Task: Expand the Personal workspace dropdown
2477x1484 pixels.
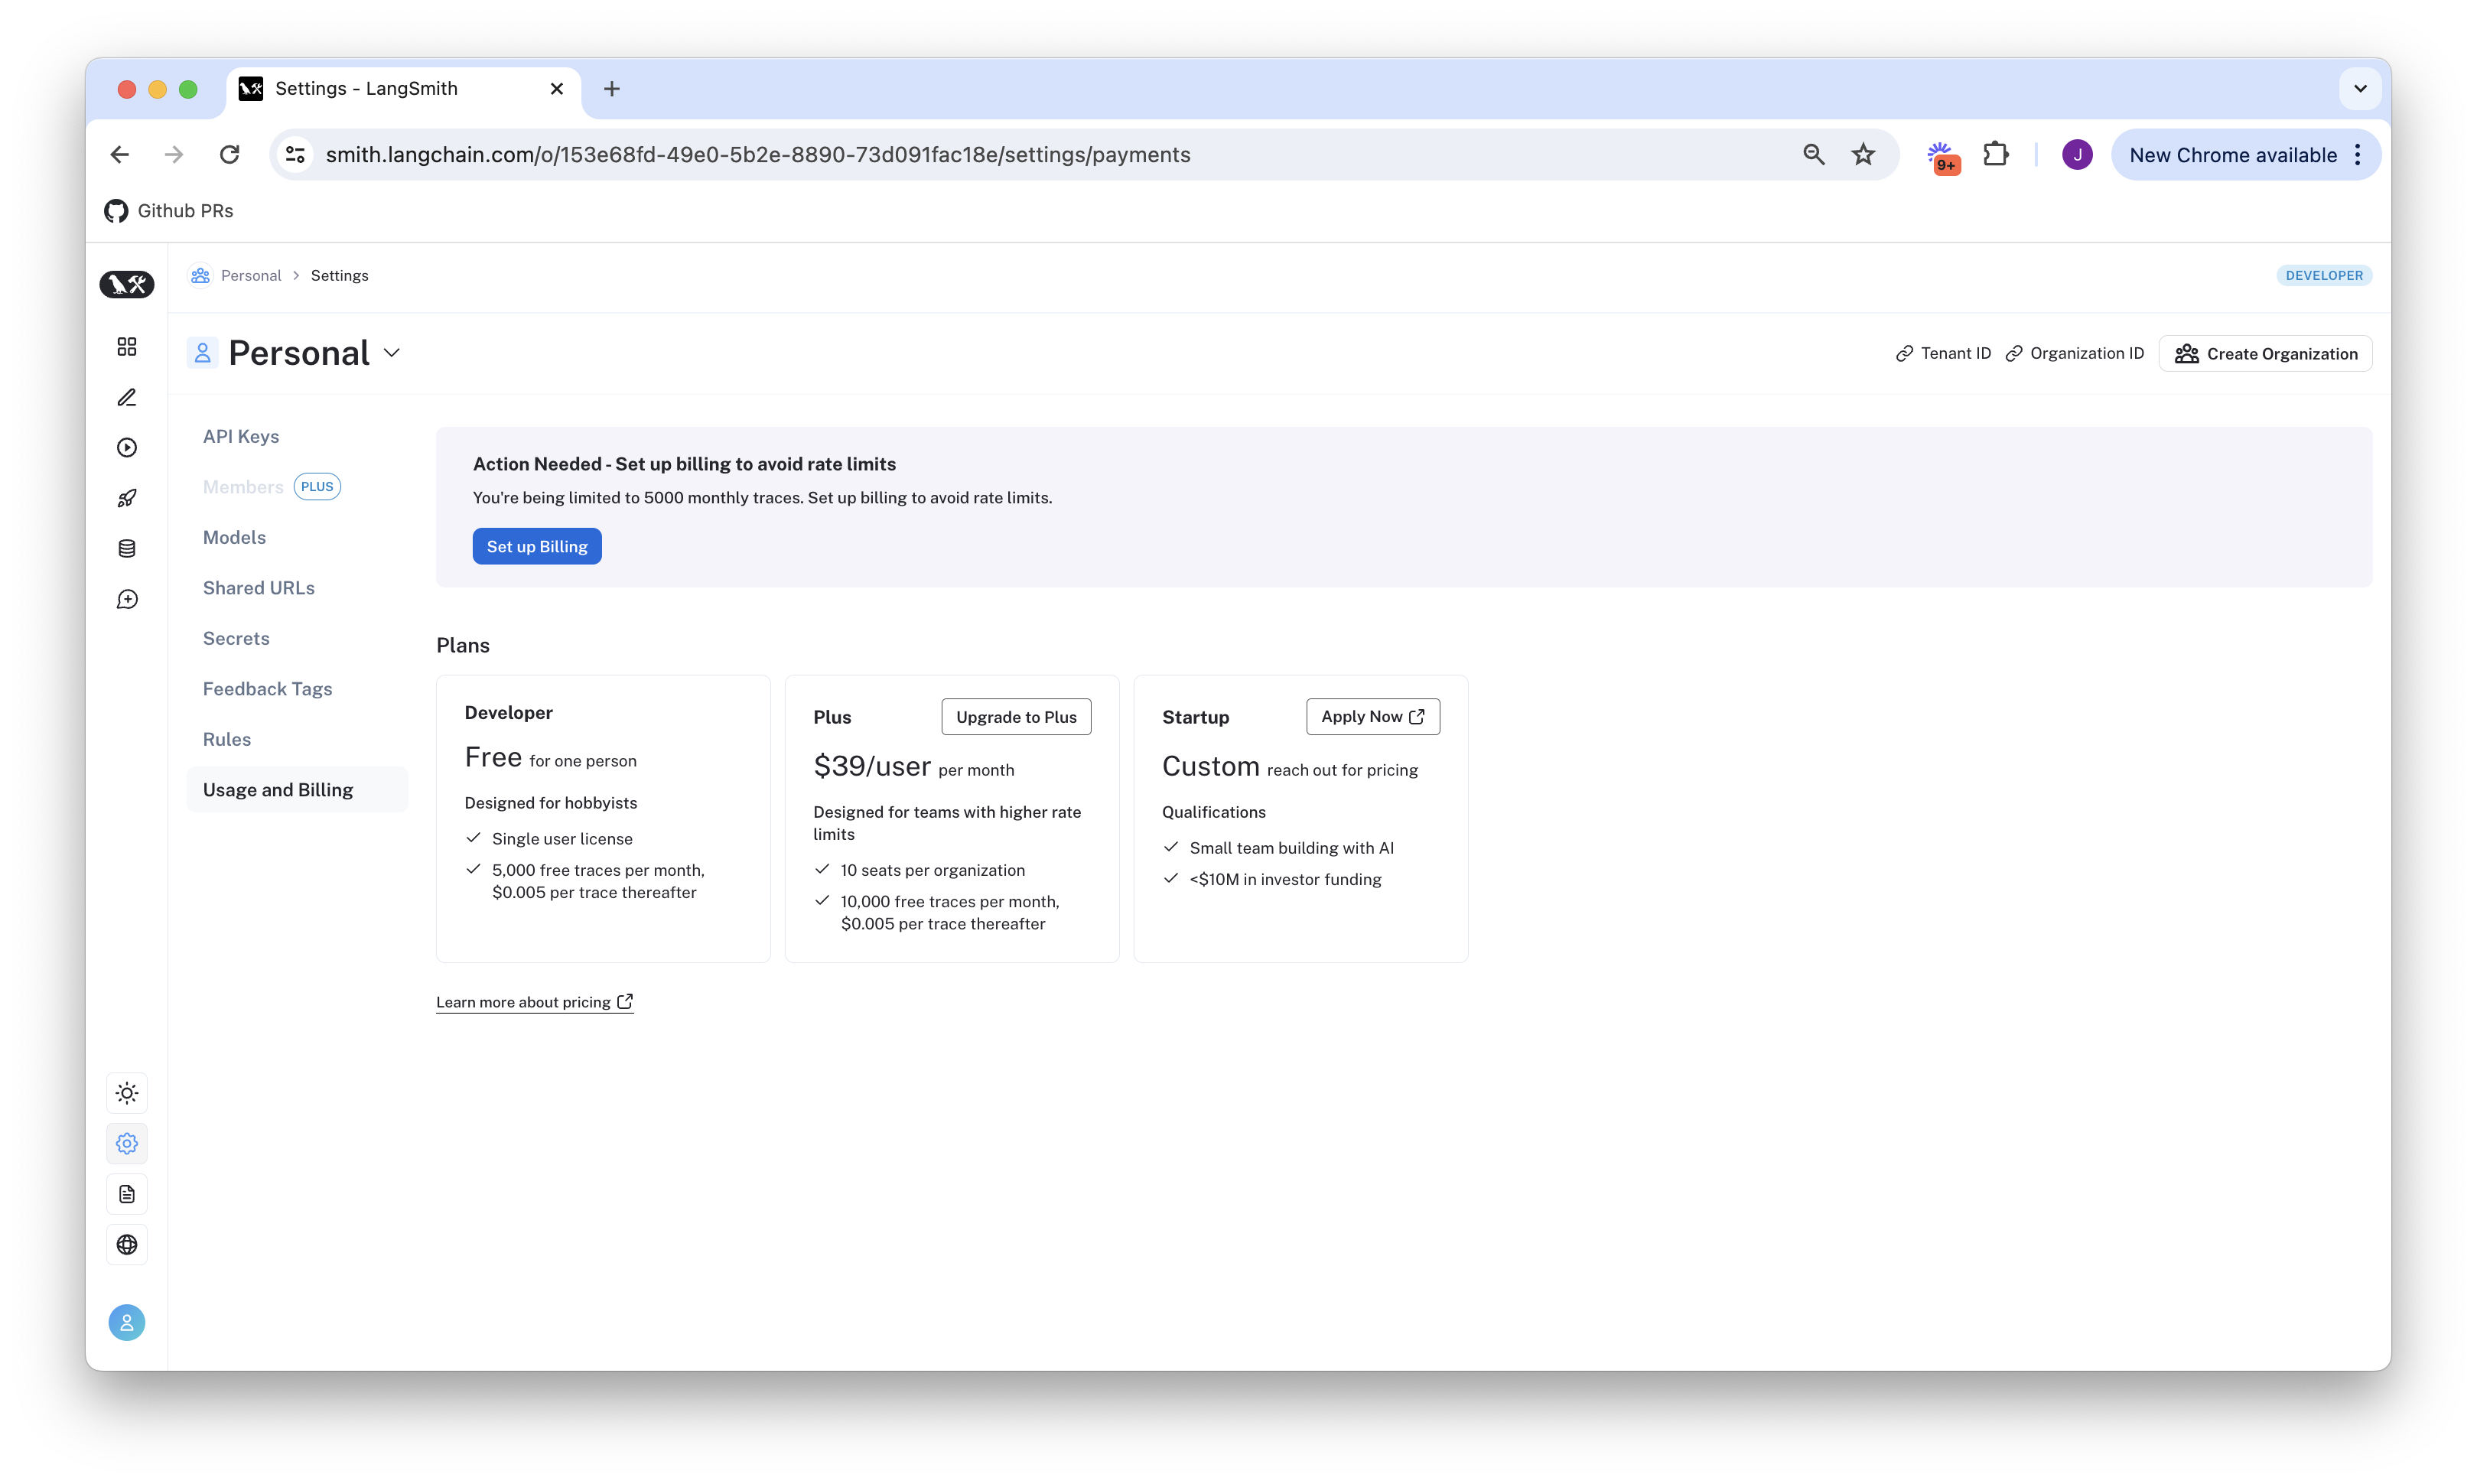Action: (392, 353)
